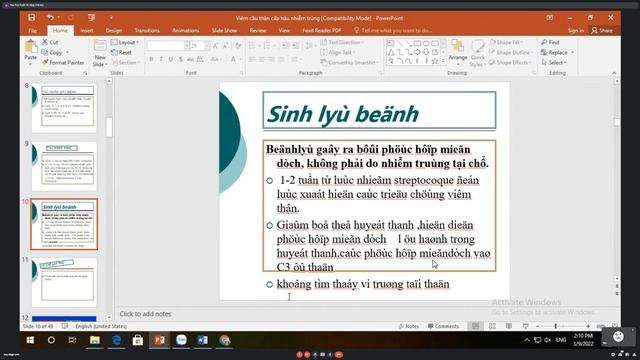
Task: Select the star shape in shapes gallery
Action: (435, 61)
